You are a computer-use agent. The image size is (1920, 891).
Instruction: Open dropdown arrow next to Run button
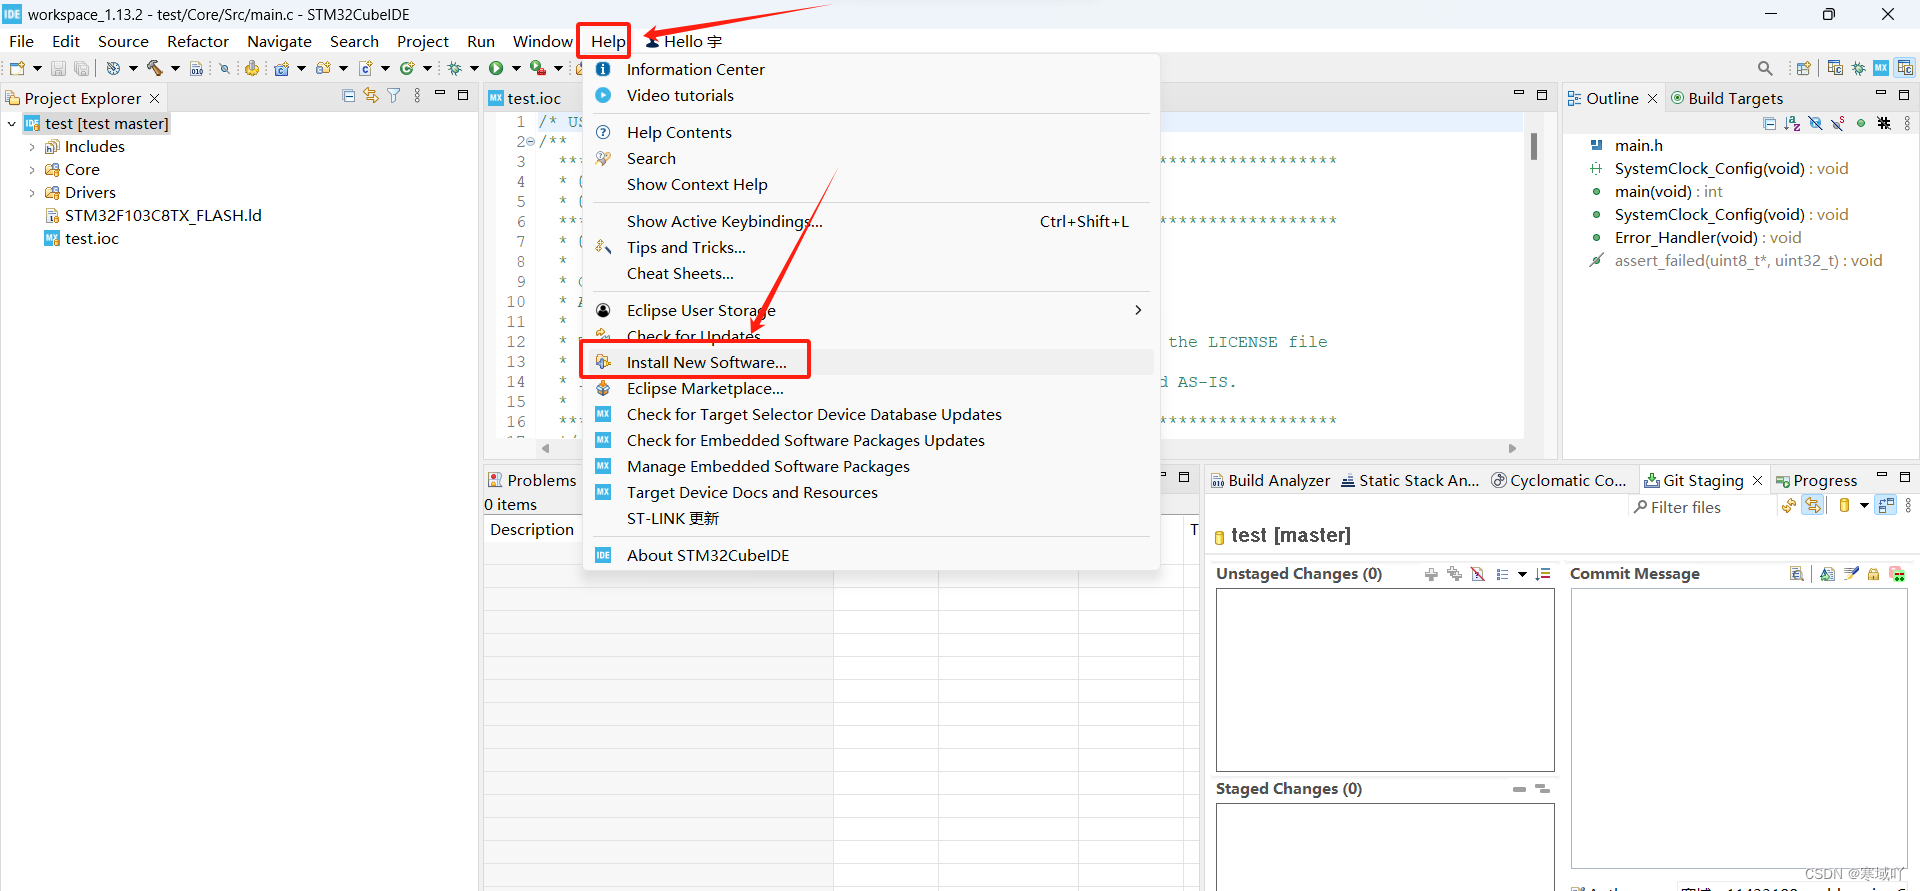tap(516, 68)
